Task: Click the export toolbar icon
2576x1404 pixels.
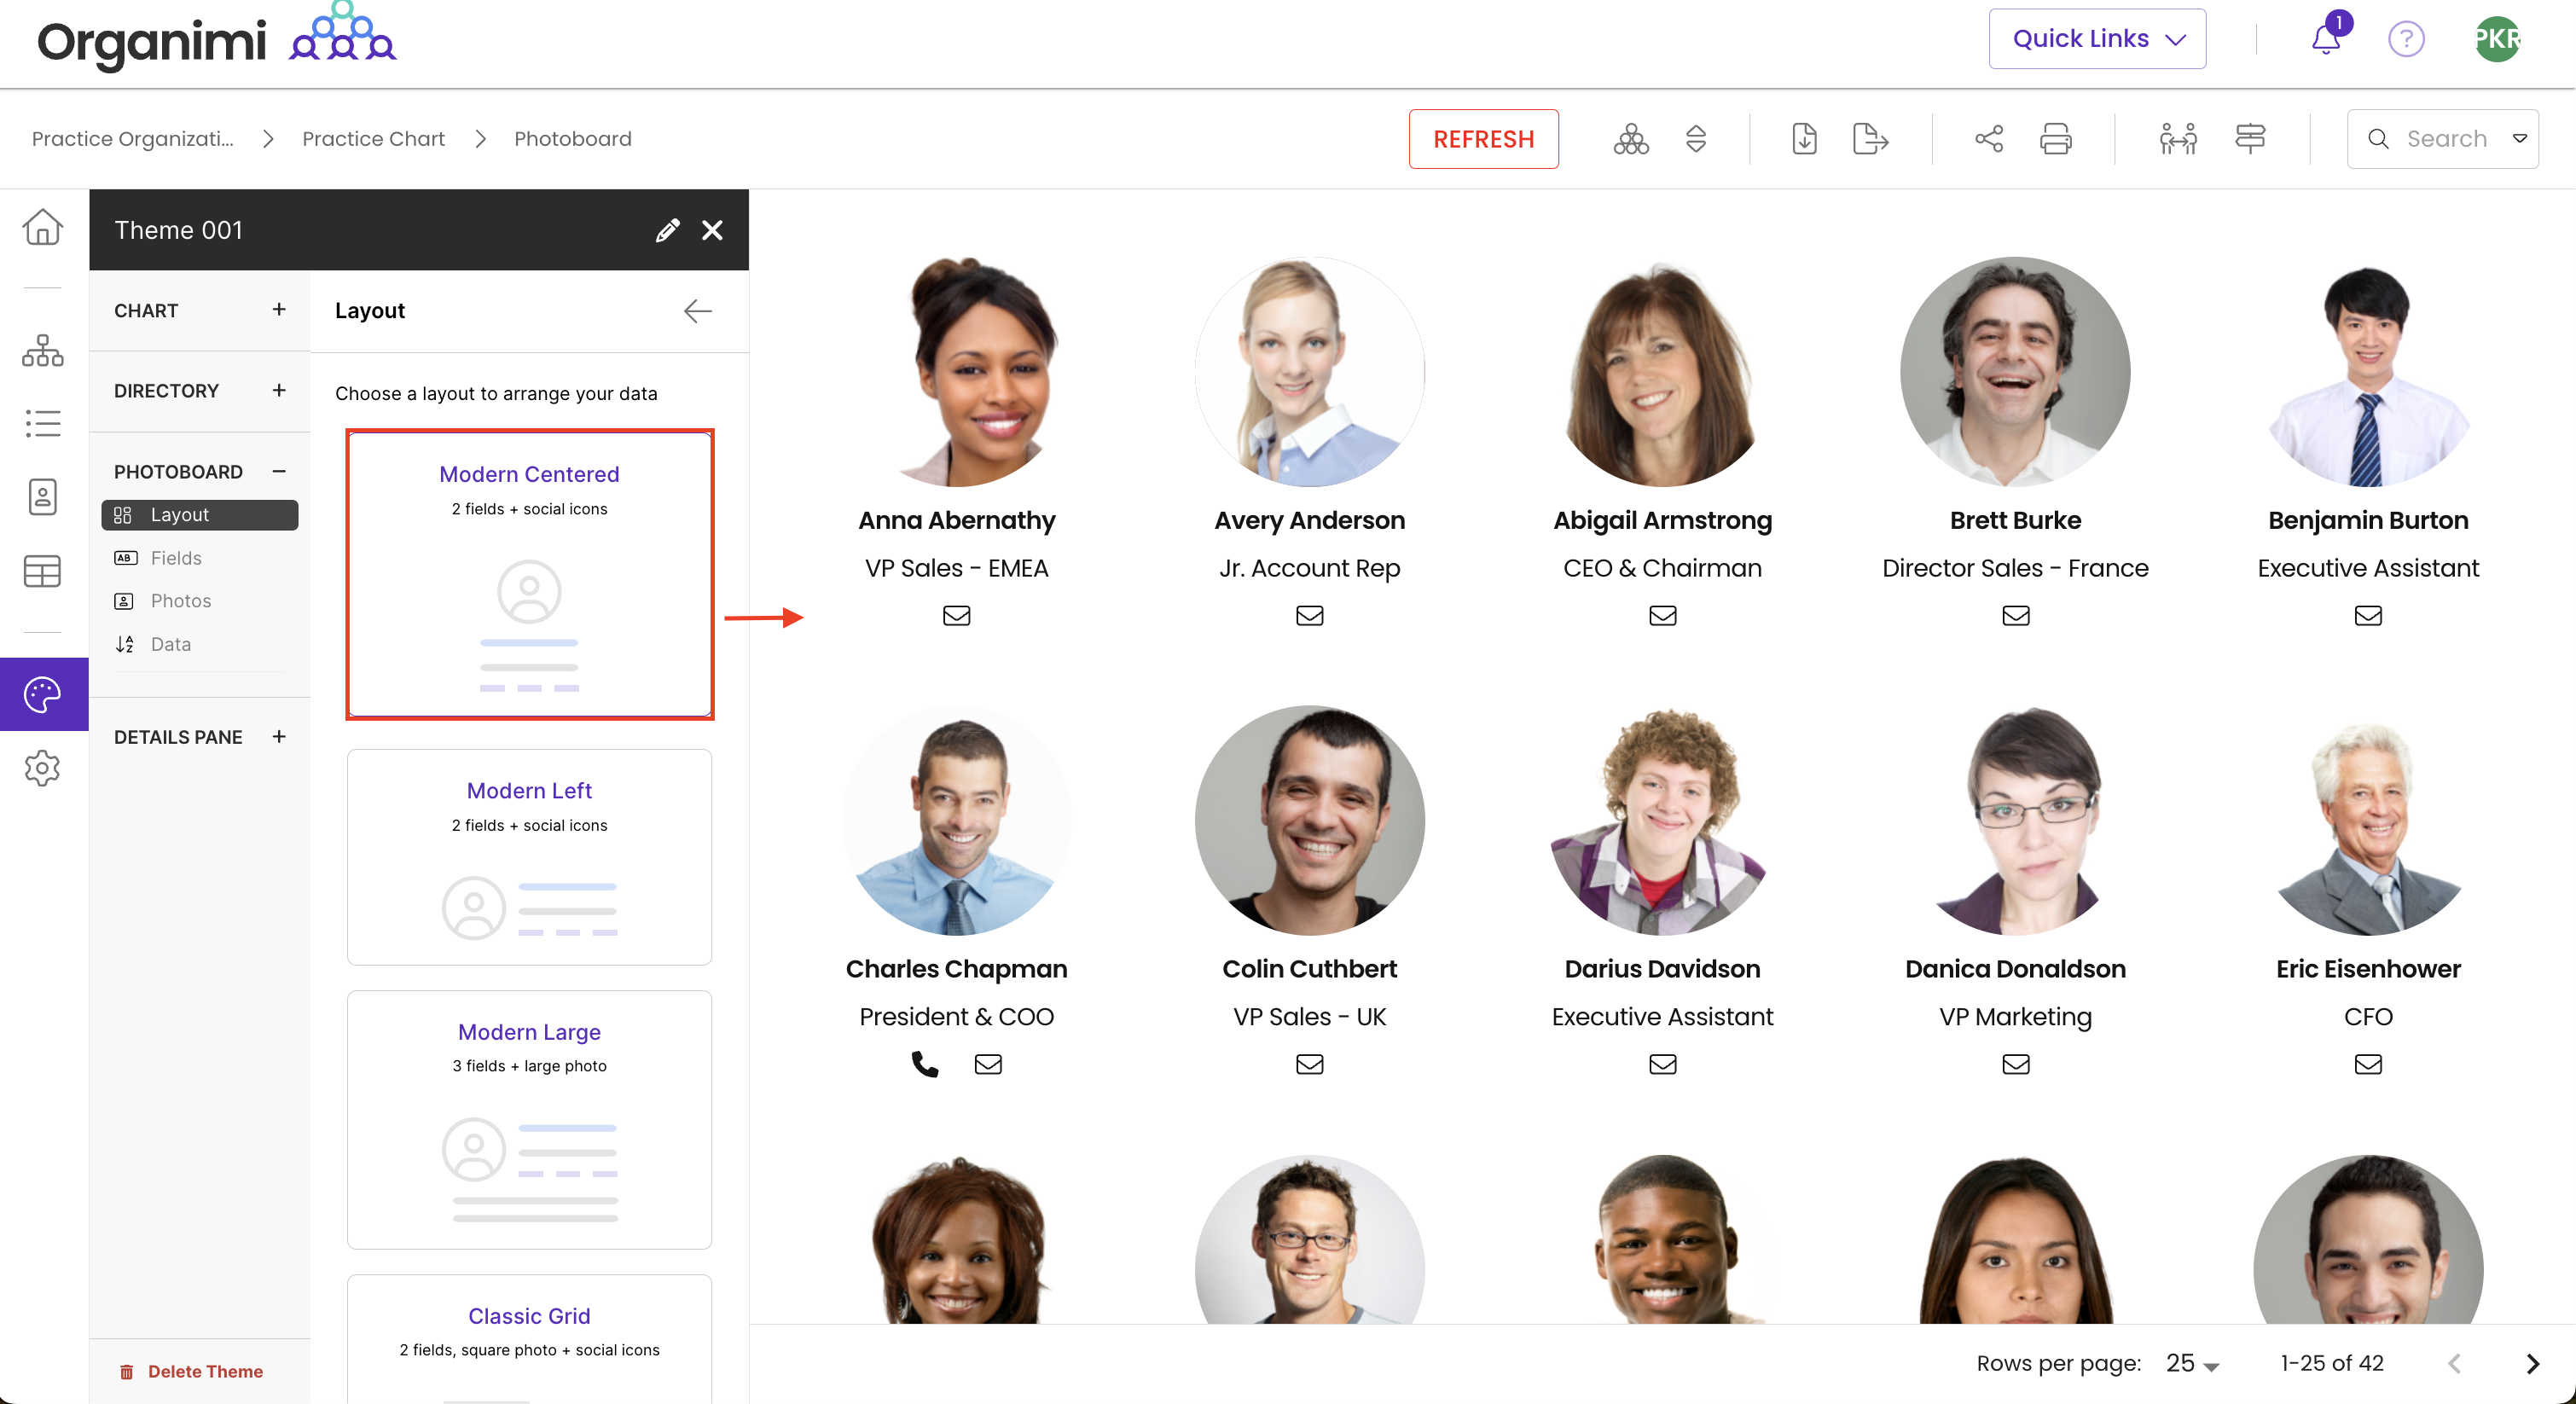Action: click(1870, 139)
